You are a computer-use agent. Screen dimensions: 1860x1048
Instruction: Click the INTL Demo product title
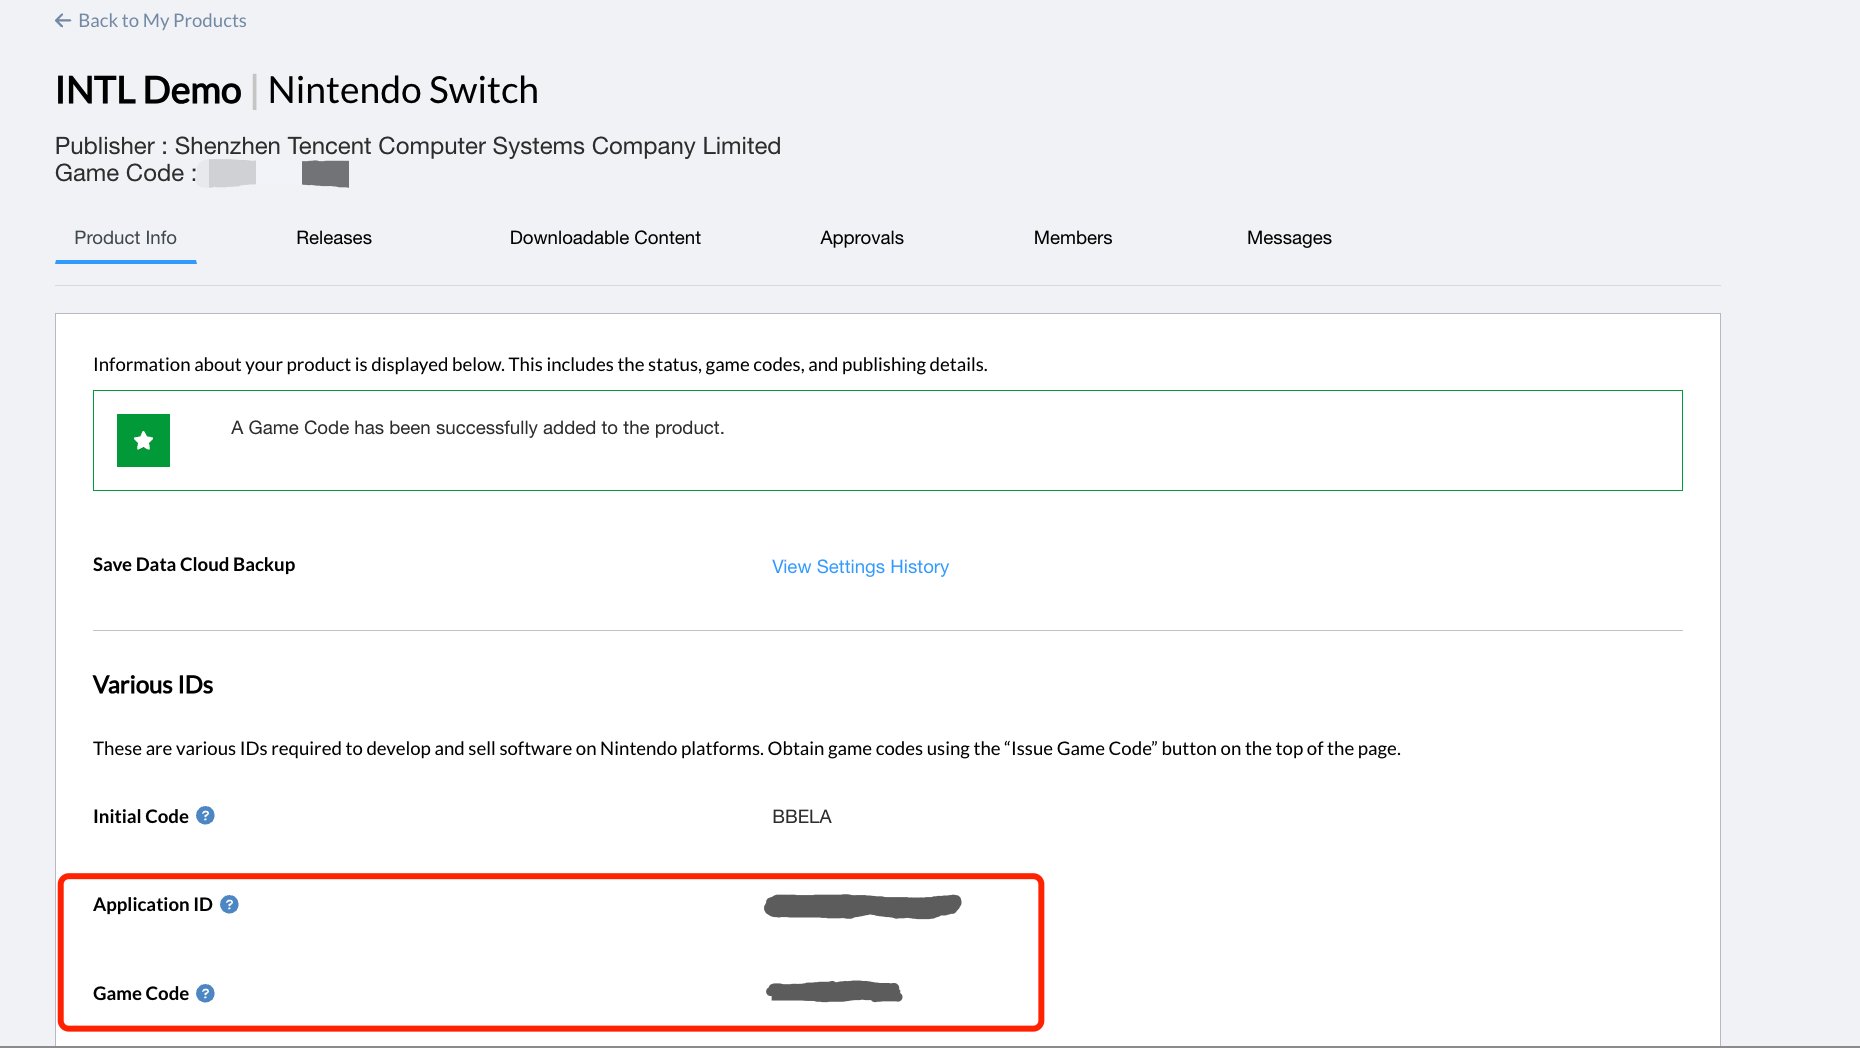148,91
